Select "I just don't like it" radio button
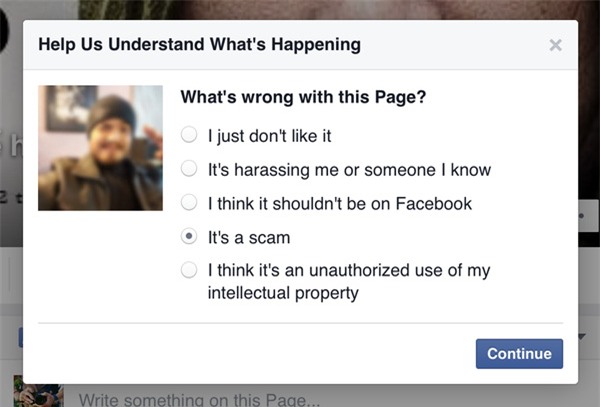 189,134
